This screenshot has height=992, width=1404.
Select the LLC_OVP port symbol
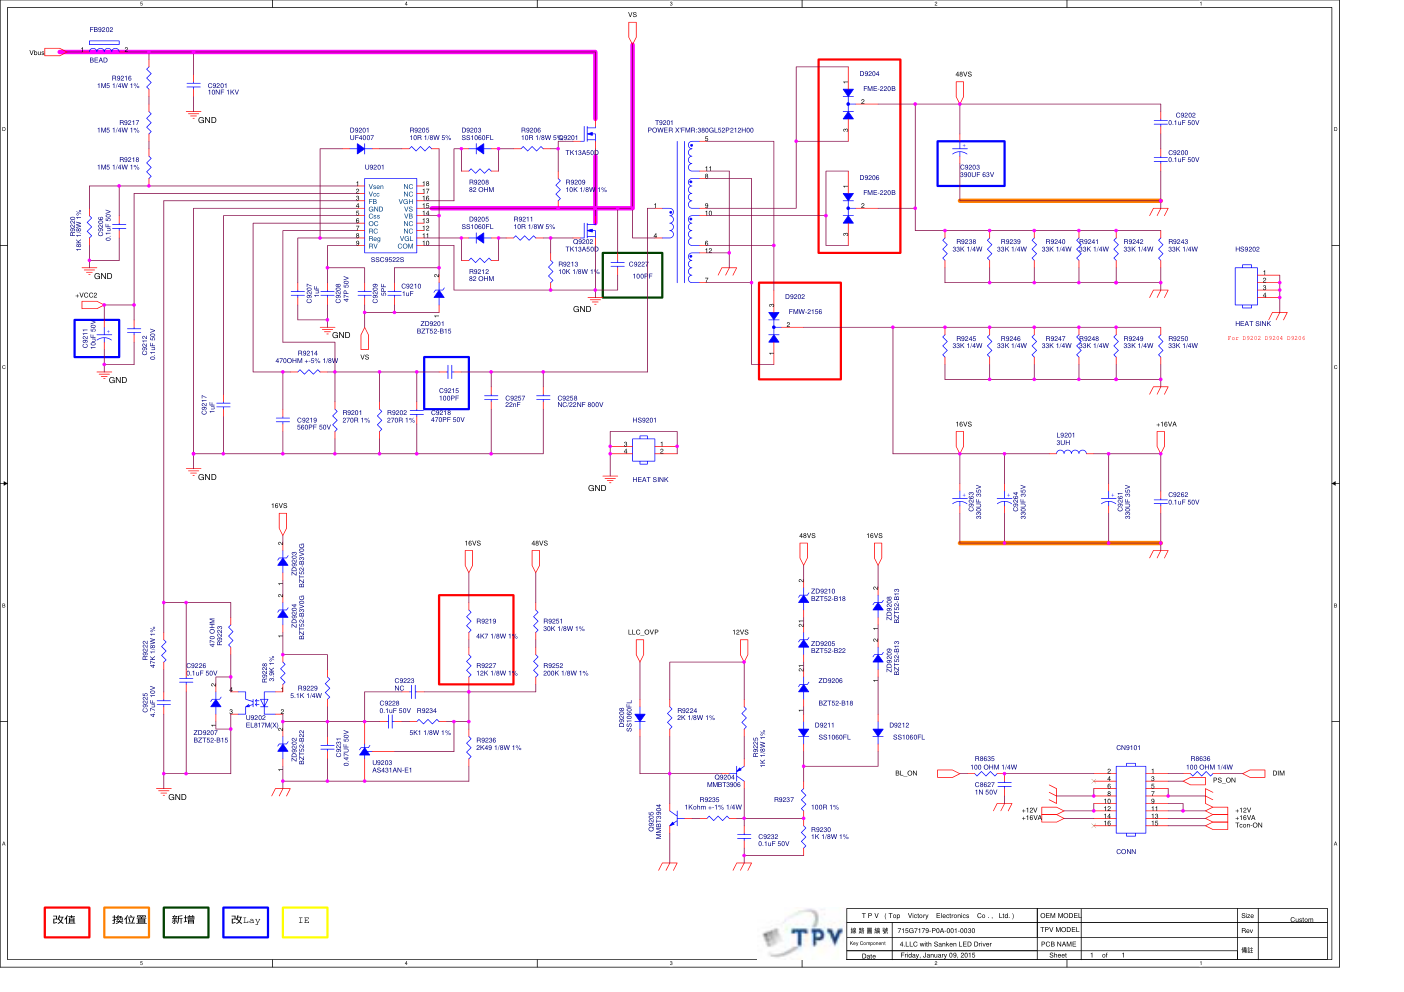click(640, 649)
